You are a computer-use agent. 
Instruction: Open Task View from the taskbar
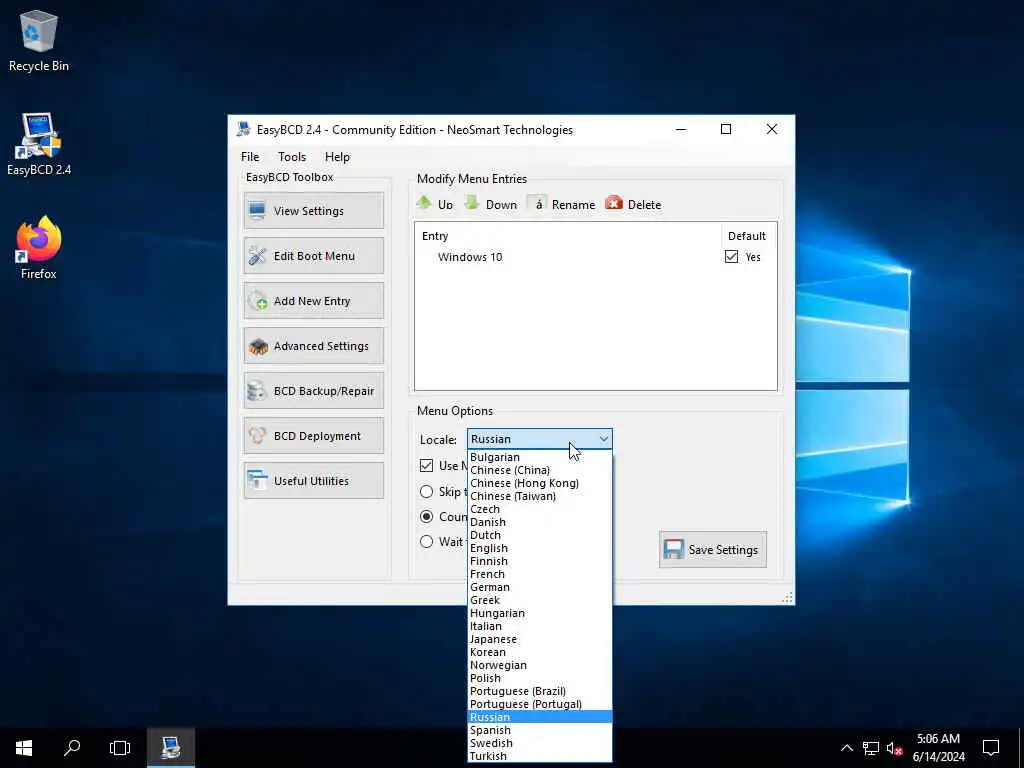pyautogui.click(x=120, y=748)
